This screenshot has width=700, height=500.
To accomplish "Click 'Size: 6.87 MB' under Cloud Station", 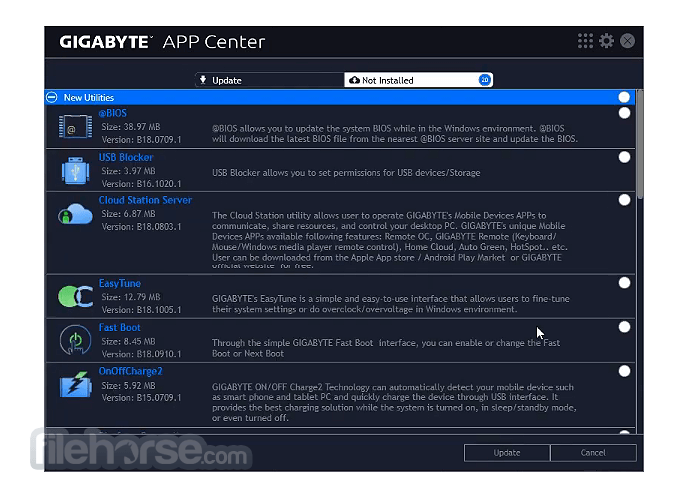I will pos(128,214).
